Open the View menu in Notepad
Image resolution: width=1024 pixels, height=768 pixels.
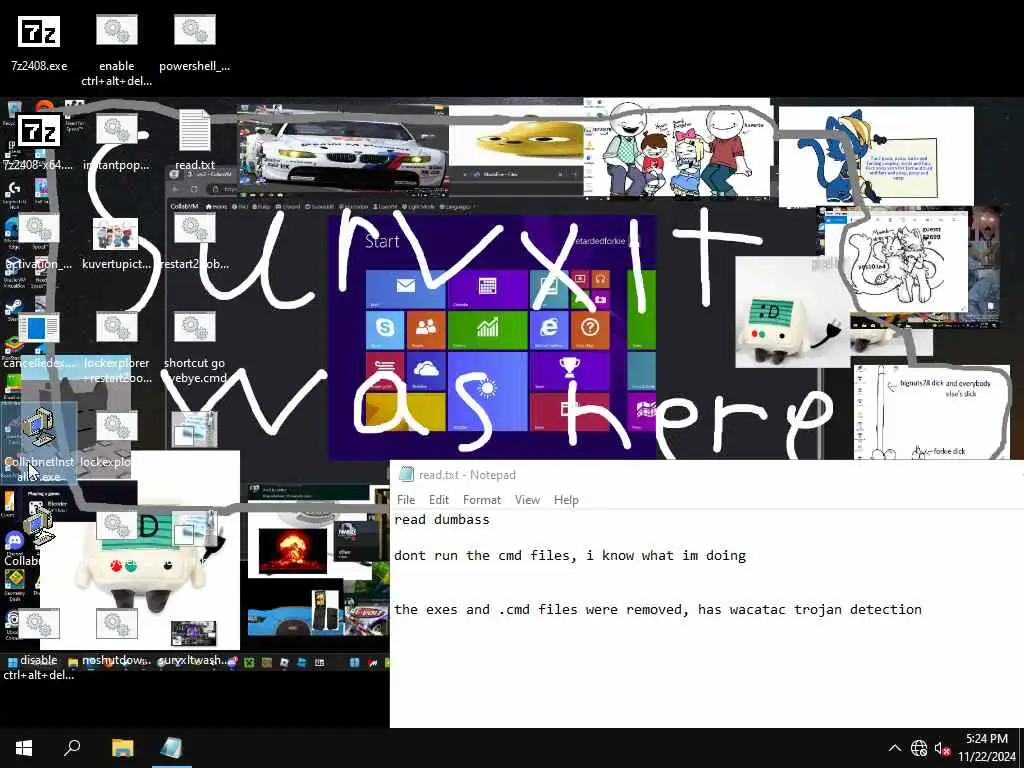pyautogui.click(x=527, y=500)
